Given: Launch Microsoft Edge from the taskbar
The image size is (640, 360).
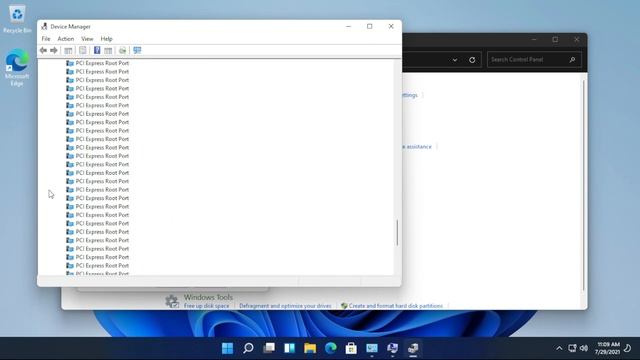Looking at the screenshot, I should point(331,348).
